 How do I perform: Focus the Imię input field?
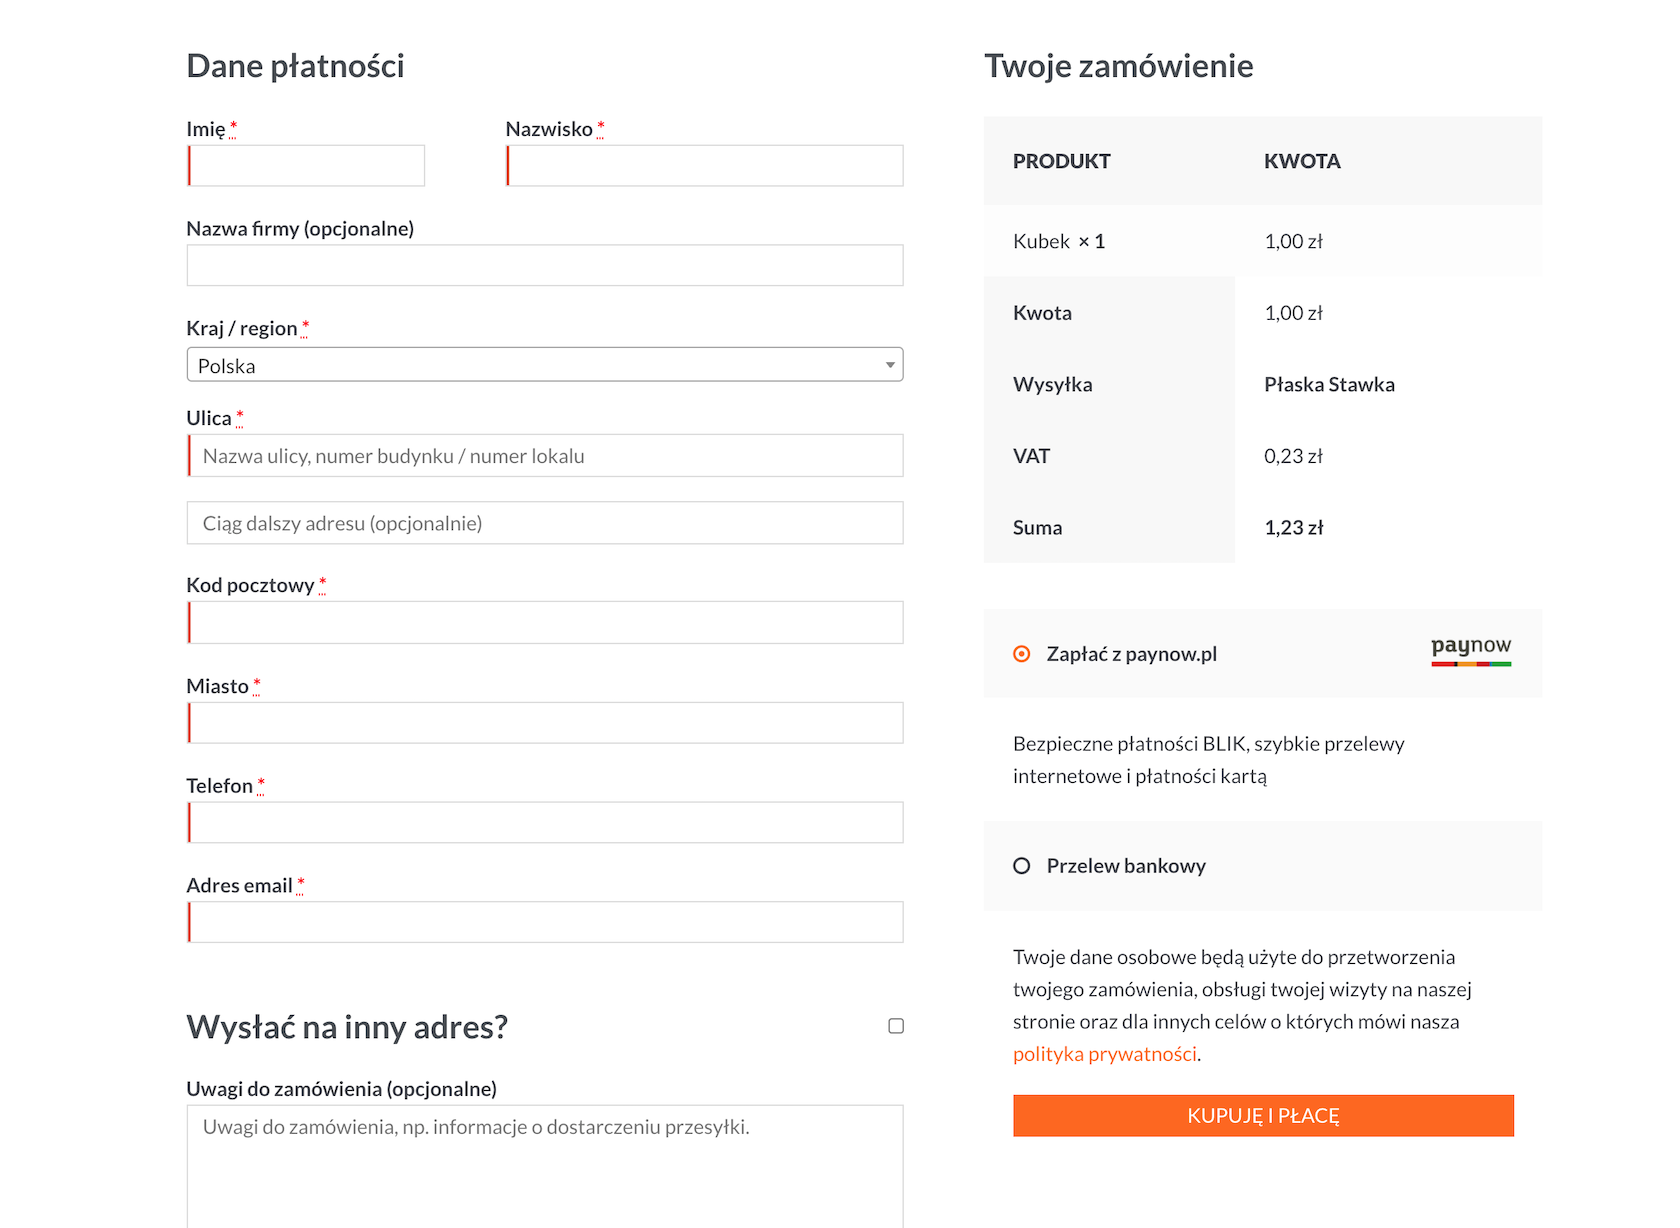click(306, 166)
